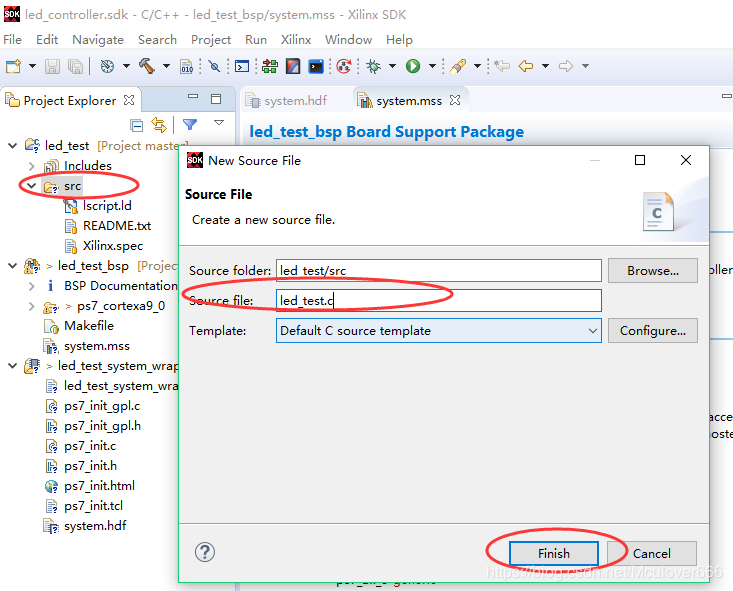Viewport: 733px width, 591px height.
Task: Click the yellow Back navigation arrow
Action: (x=526, y=66)
